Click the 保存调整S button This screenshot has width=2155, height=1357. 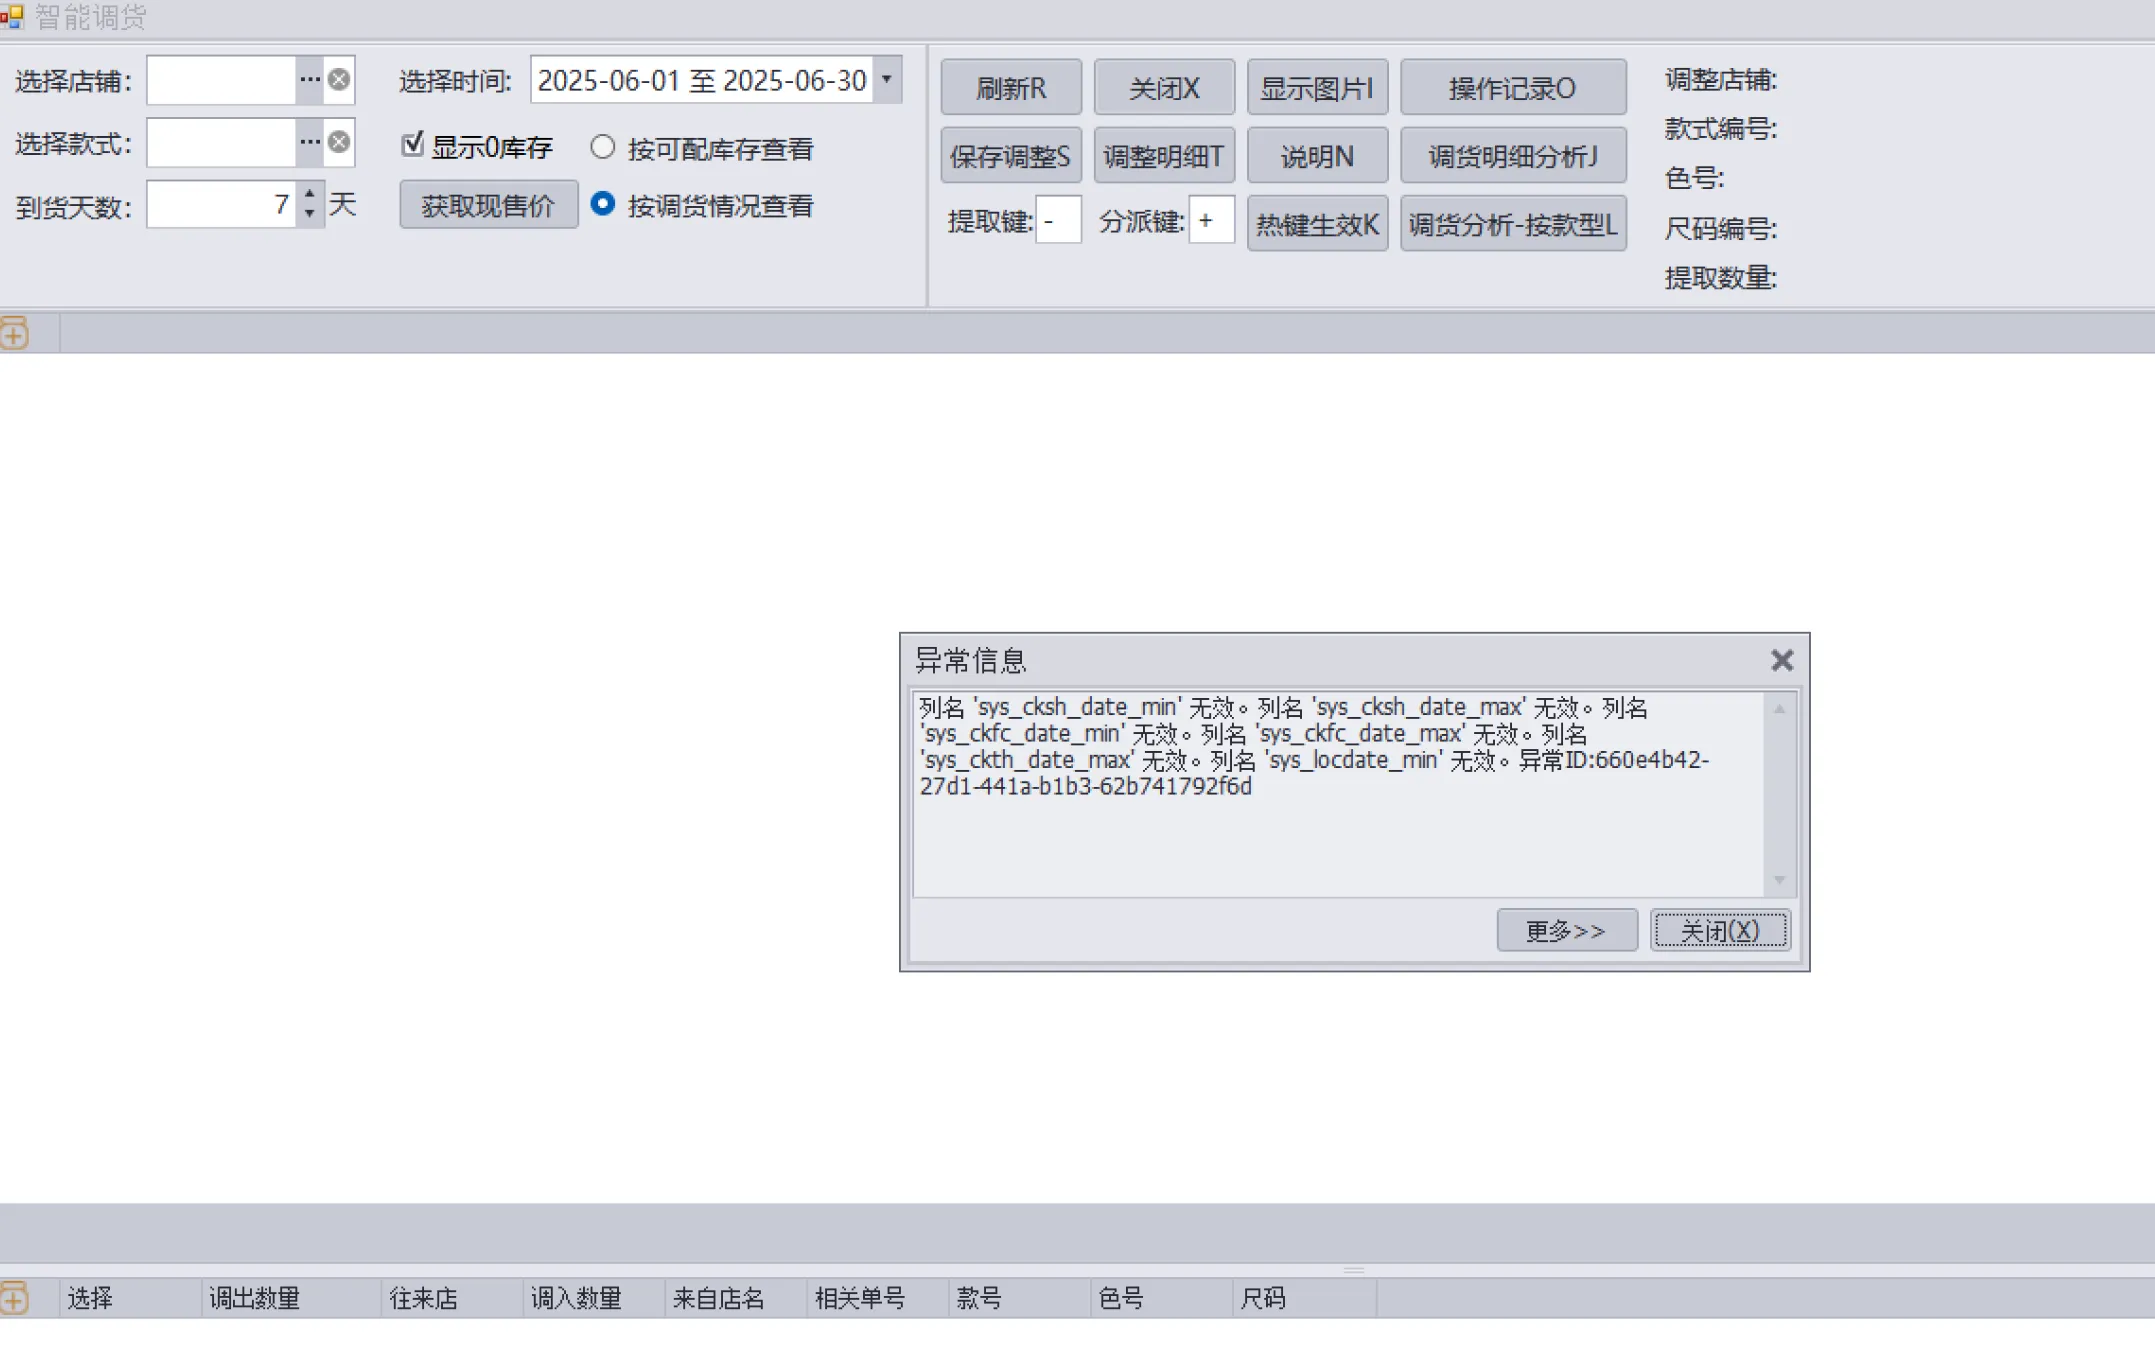pos(1010,156)
